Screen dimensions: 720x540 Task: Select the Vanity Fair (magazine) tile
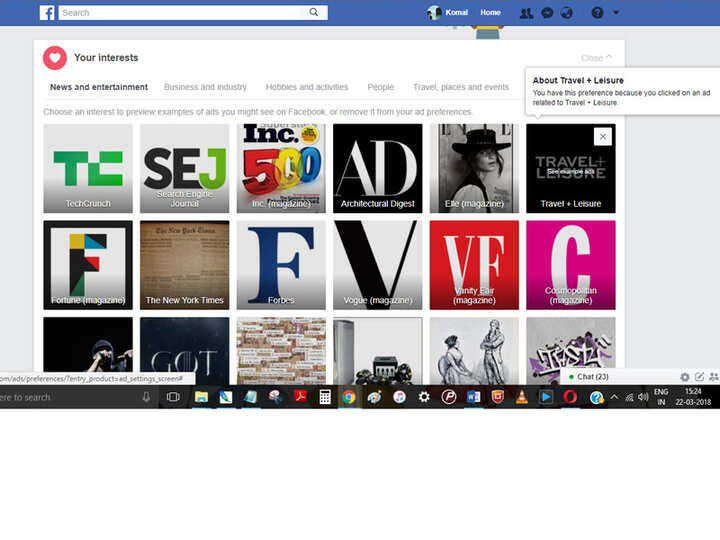point(474,265)
